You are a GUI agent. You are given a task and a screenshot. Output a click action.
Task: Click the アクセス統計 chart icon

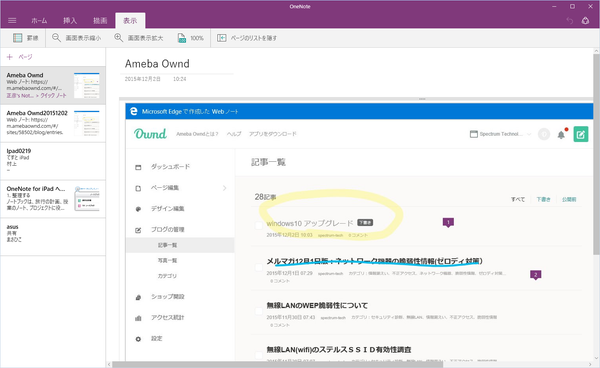tap(138, 318)
